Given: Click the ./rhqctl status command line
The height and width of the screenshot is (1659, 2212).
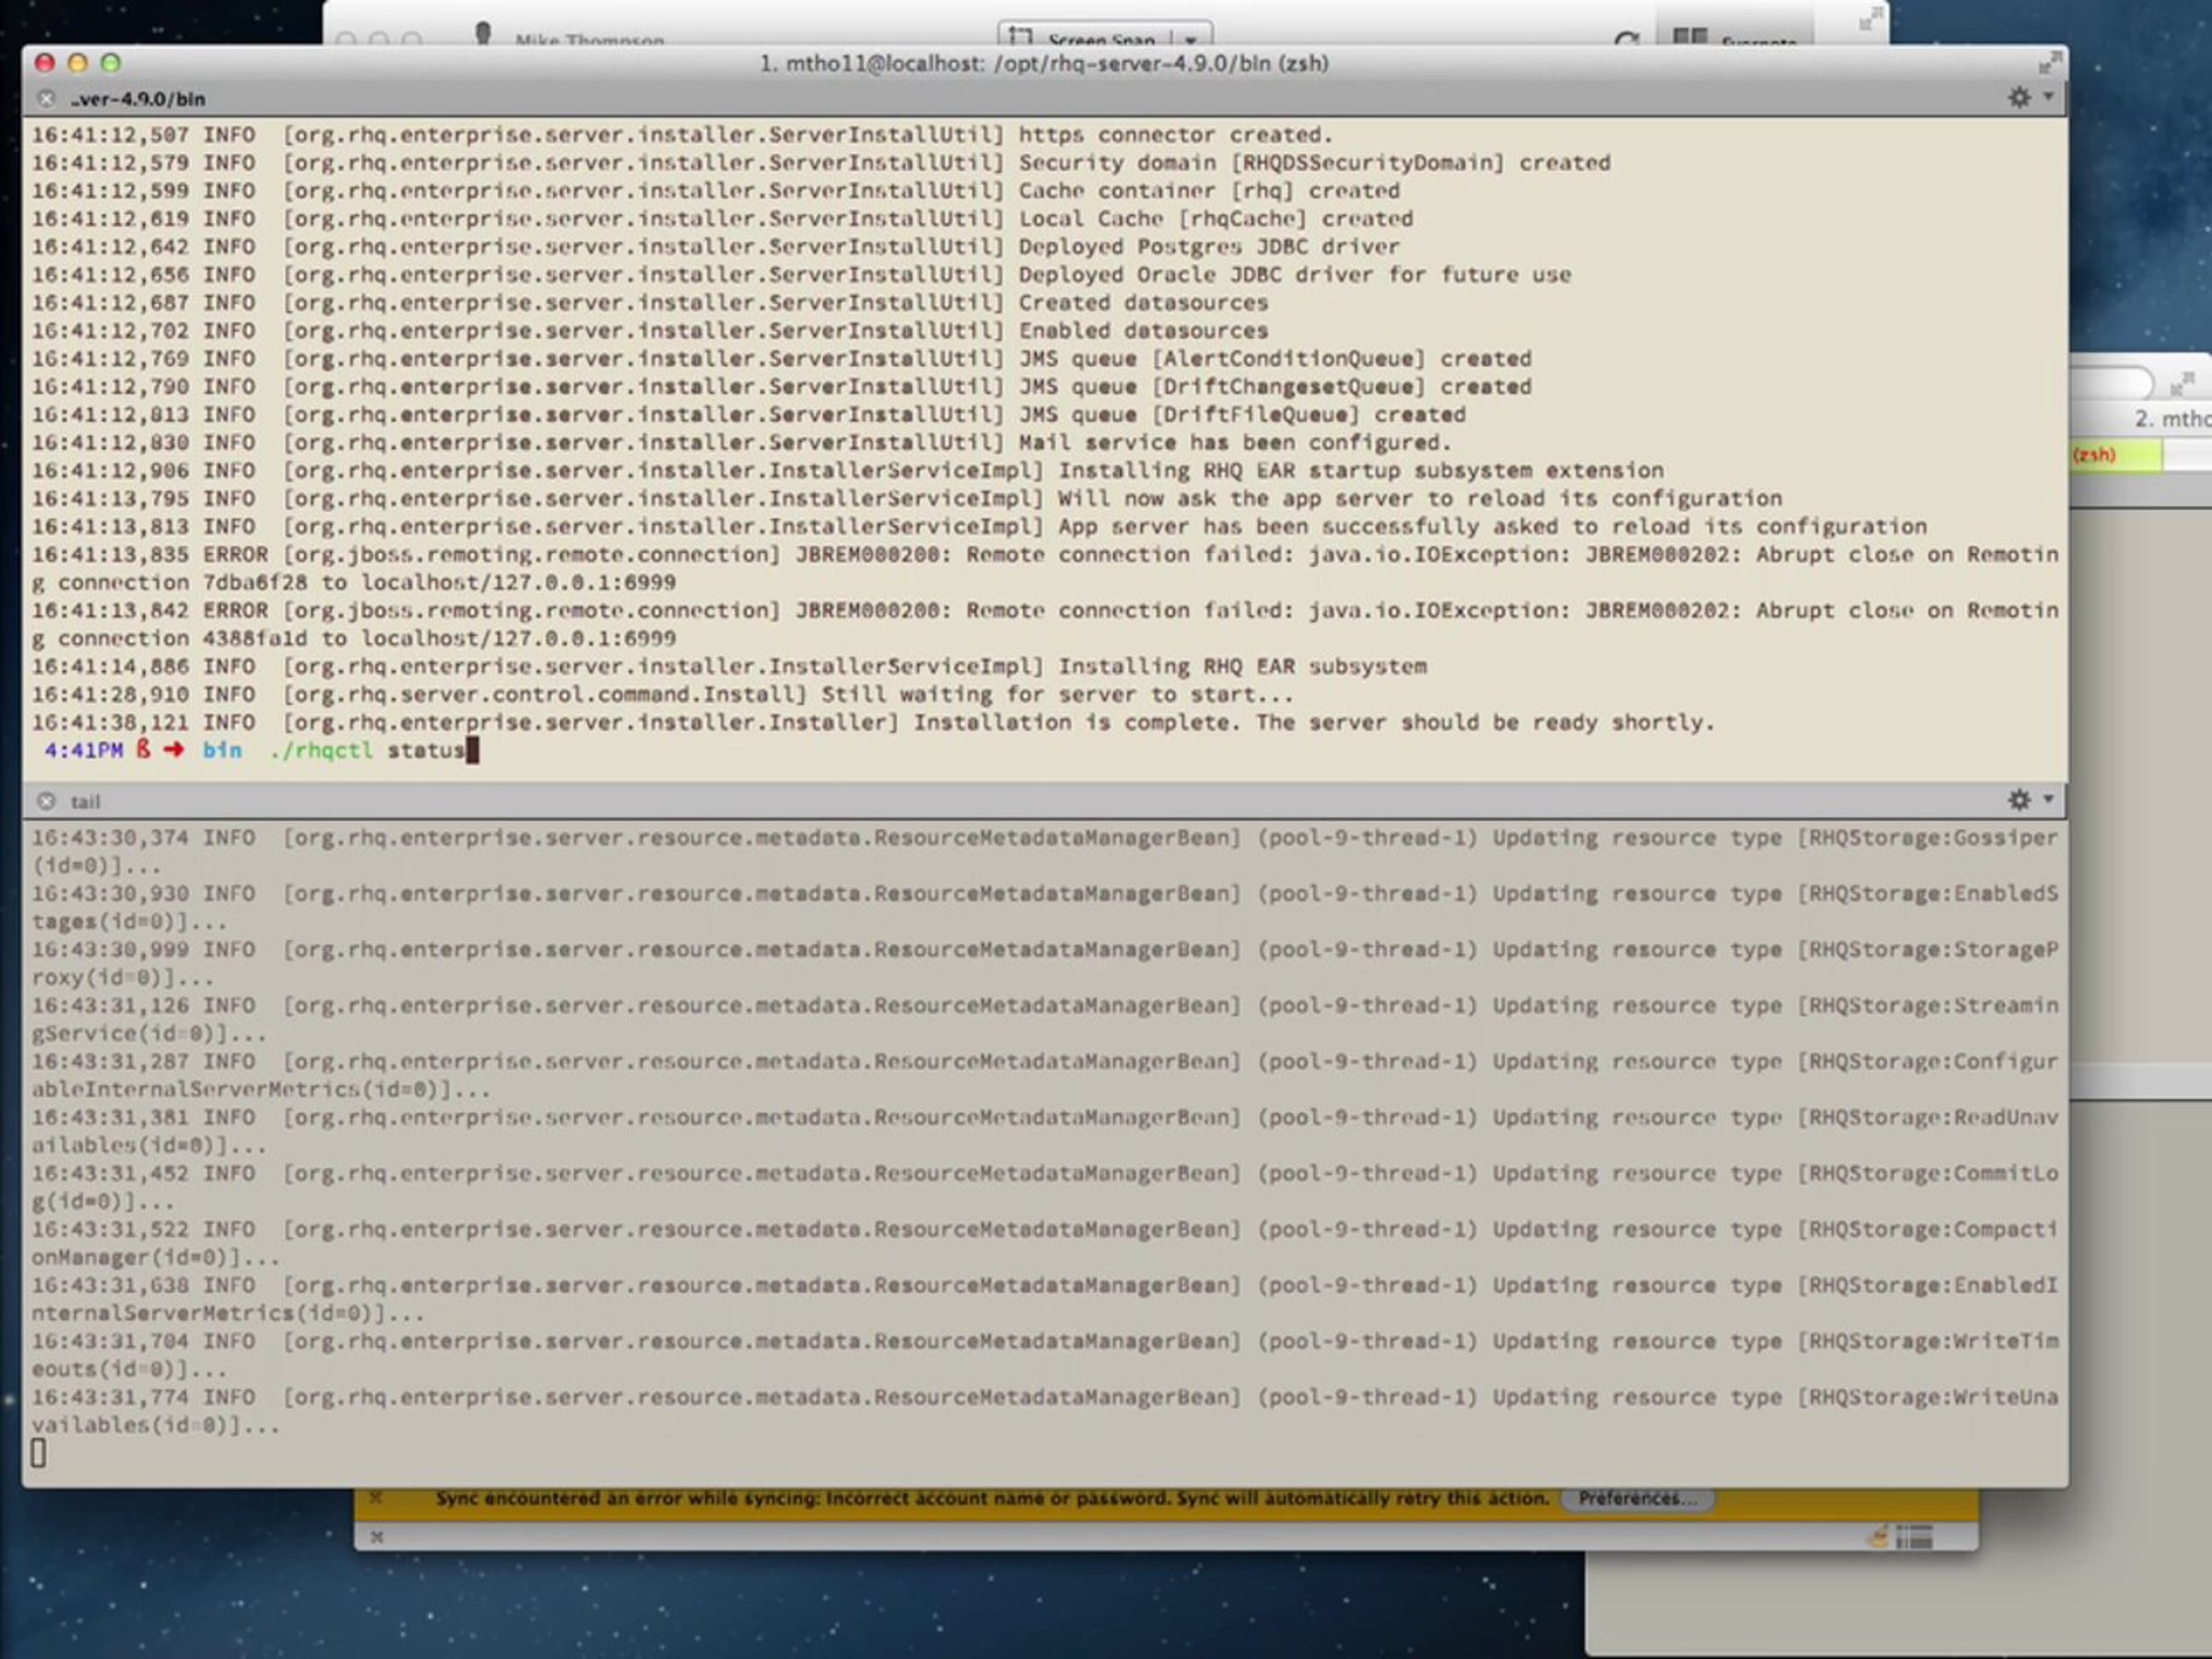Looking at the screenshot, I should pyautogui.click(x=367, y=750).
